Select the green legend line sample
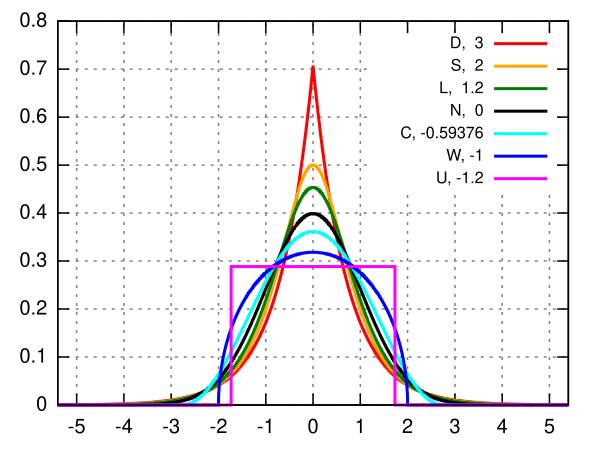 (520, 89)
